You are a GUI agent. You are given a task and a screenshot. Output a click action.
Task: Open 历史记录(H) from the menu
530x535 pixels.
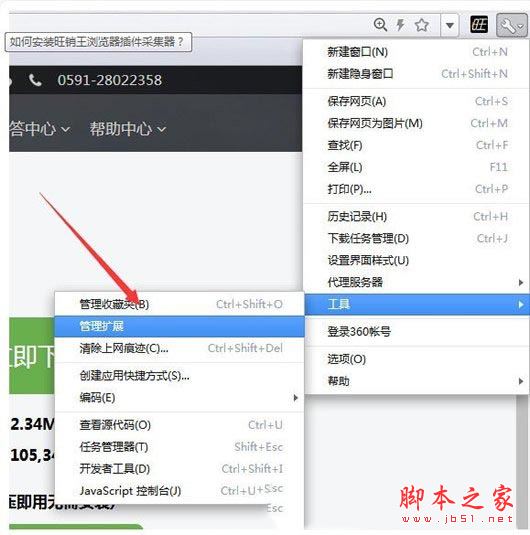(416, 216)
